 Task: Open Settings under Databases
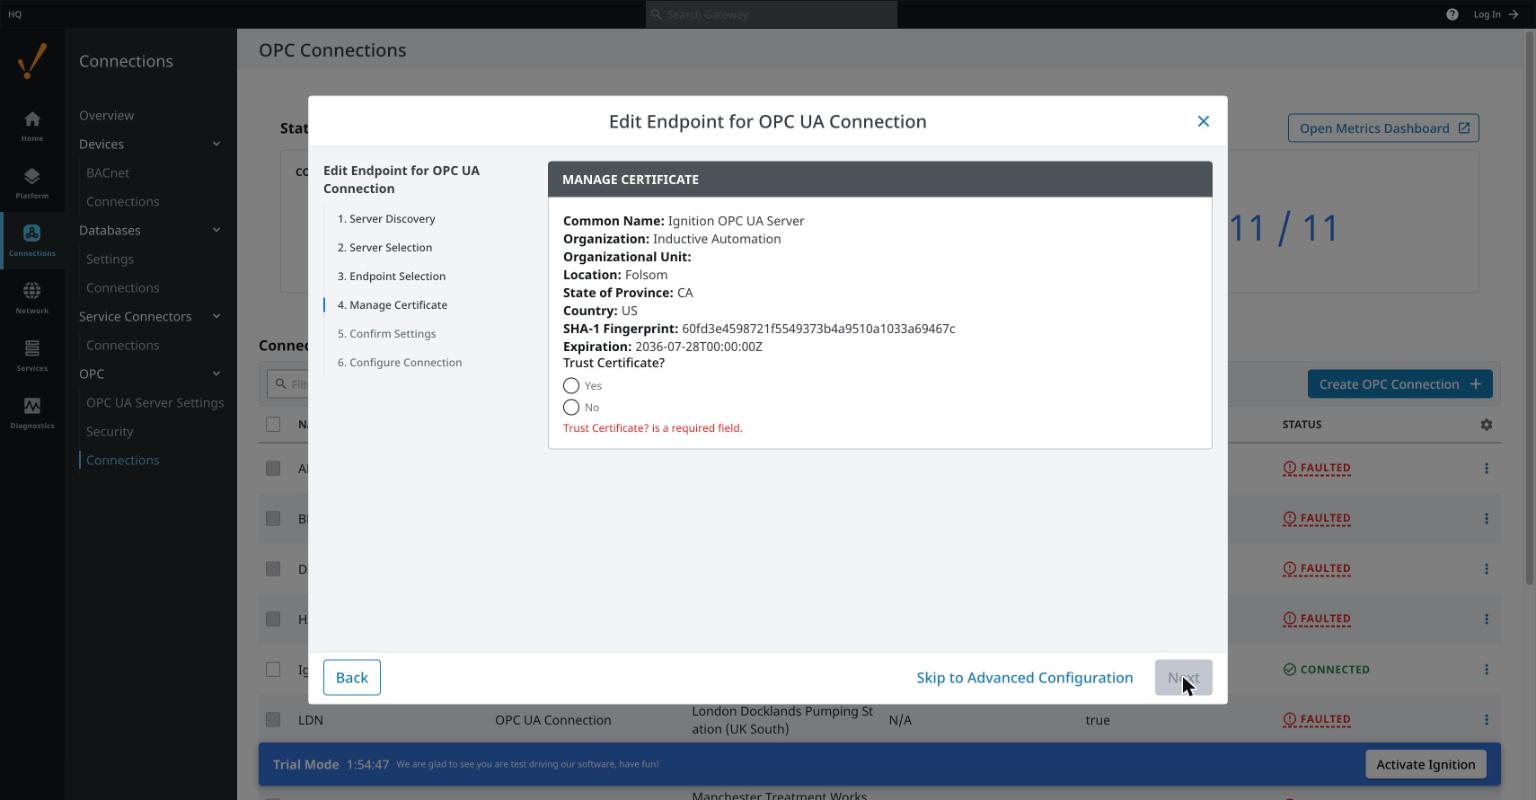[110, 259]
